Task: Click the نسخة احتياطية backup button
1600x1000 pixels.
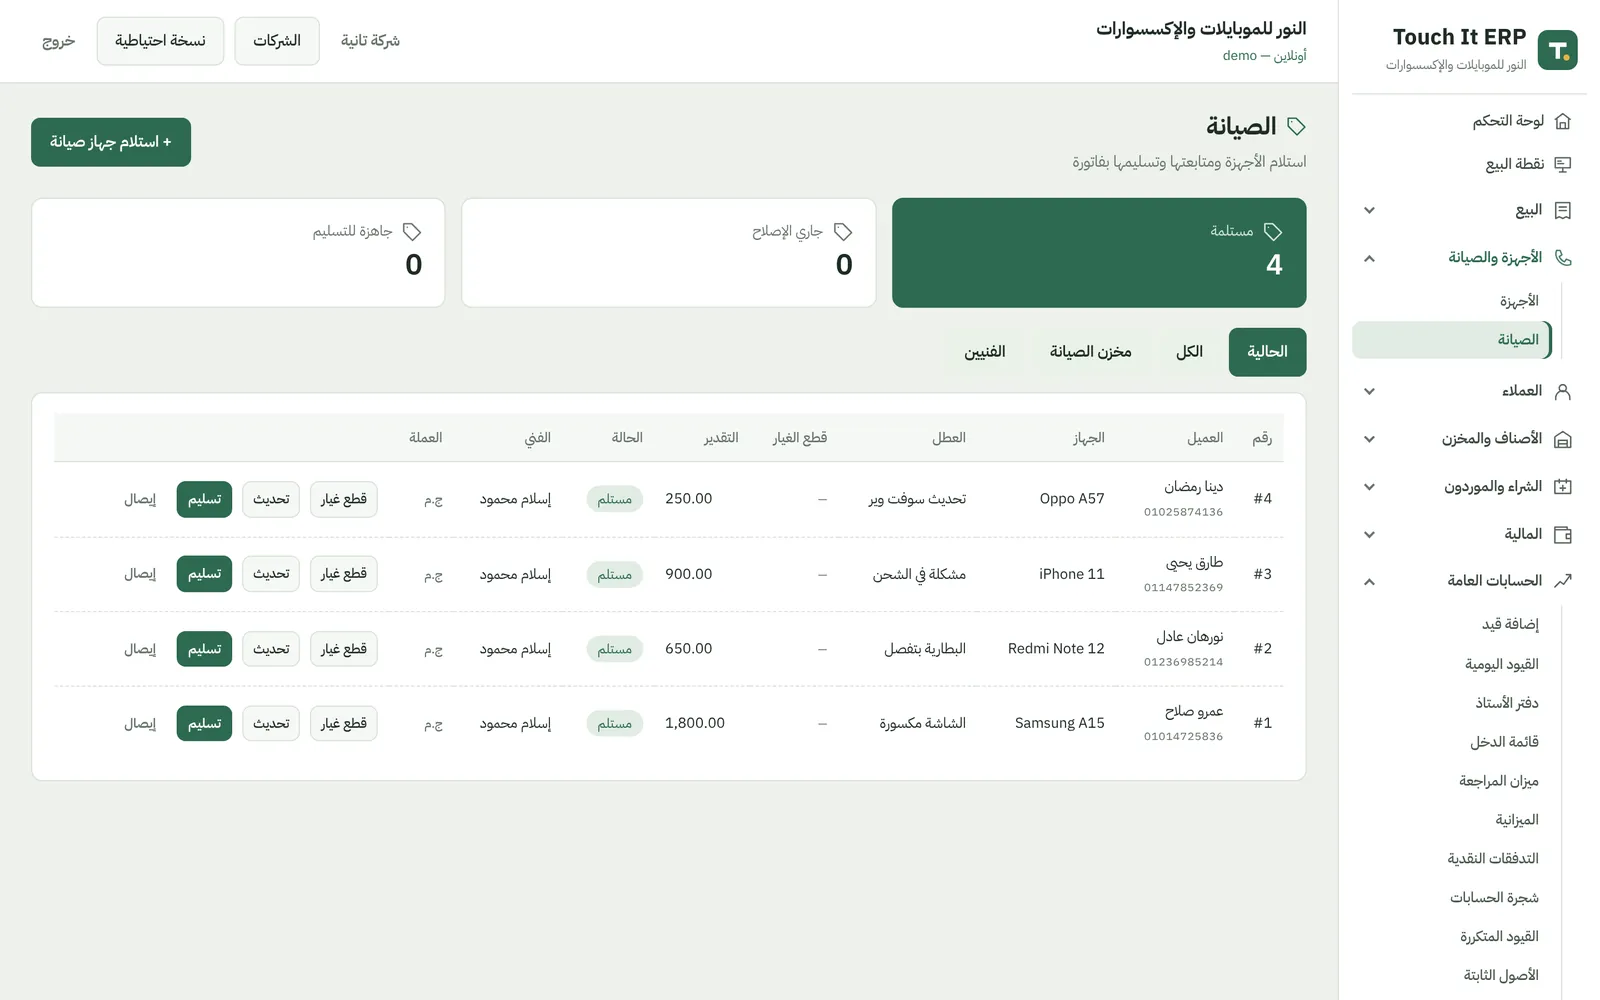Action: coord(160,41)
